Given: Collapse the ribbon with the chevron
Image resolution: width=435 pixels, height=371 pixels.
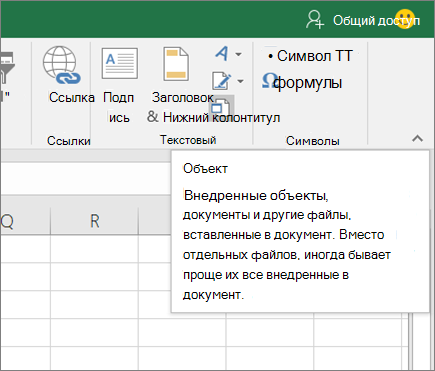Looking at the screenshot, I should coord(417,138).
